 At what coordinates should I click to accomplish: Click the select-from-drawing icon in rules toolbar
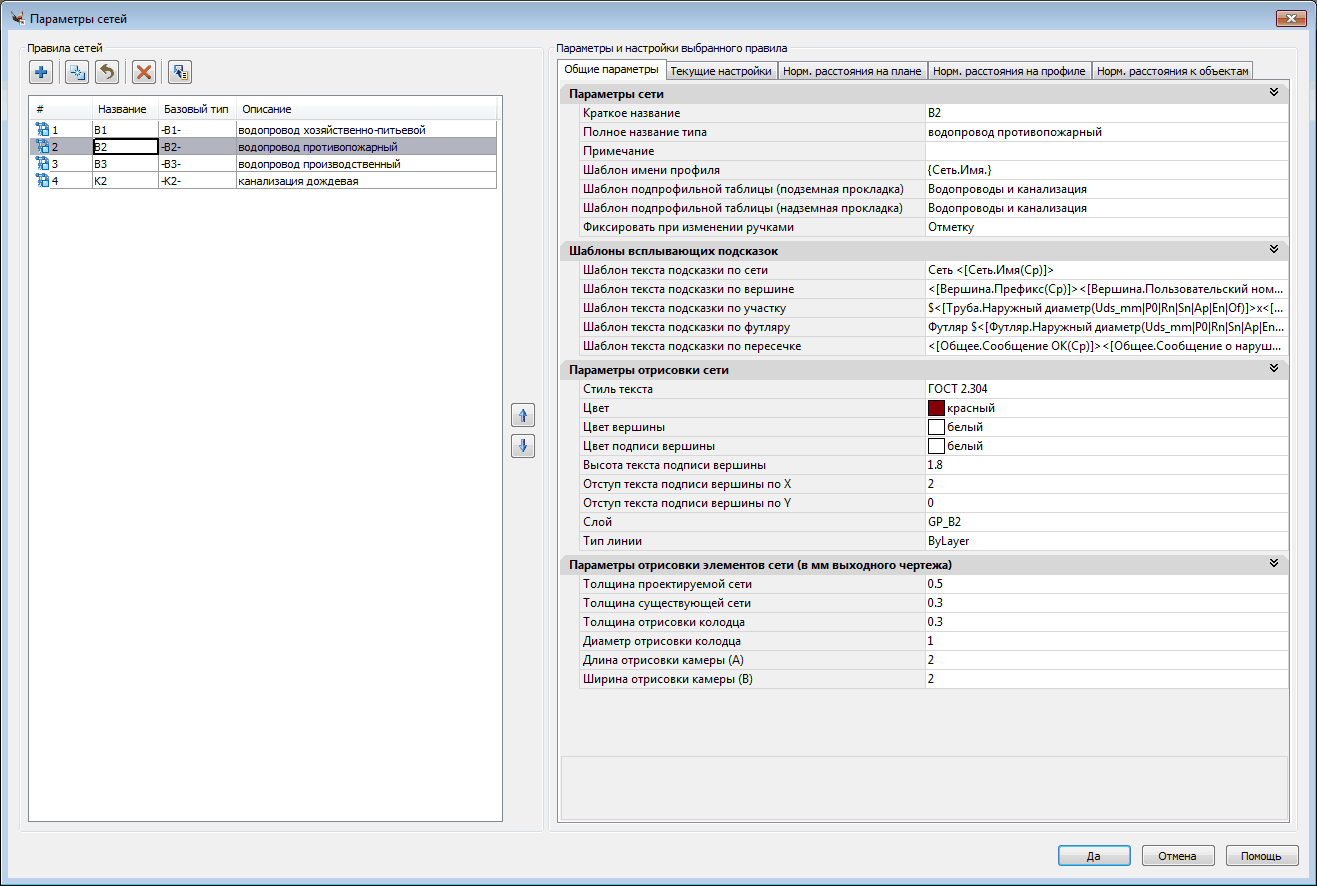tap(180, 72)
